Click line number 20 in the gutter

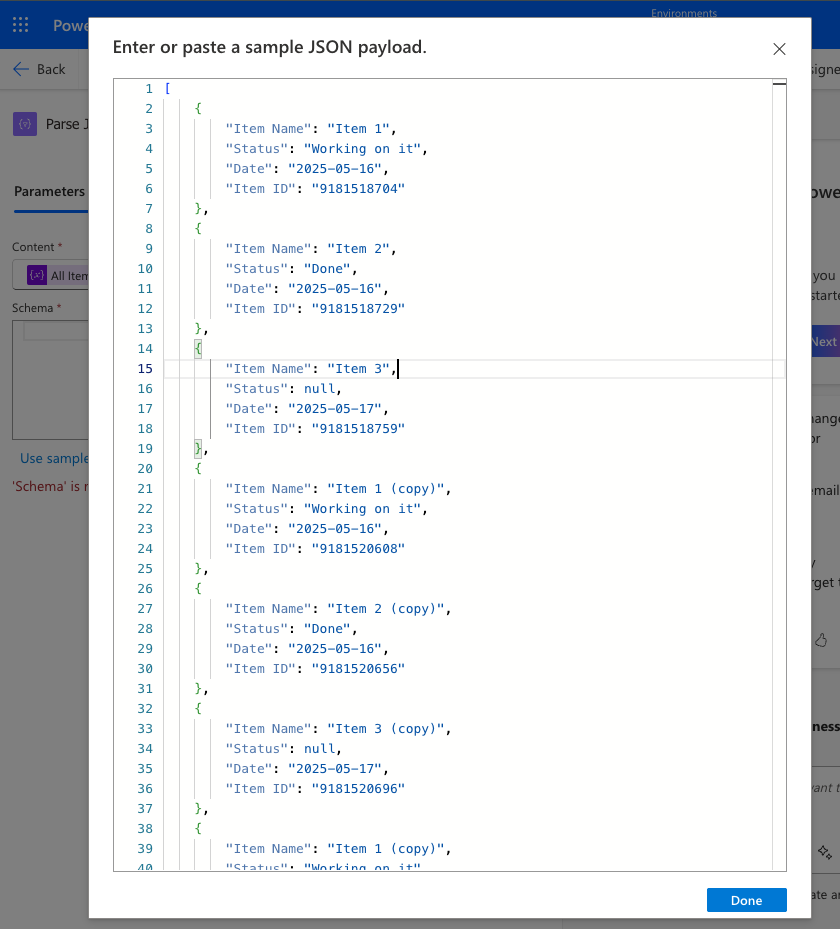[145, 469]
